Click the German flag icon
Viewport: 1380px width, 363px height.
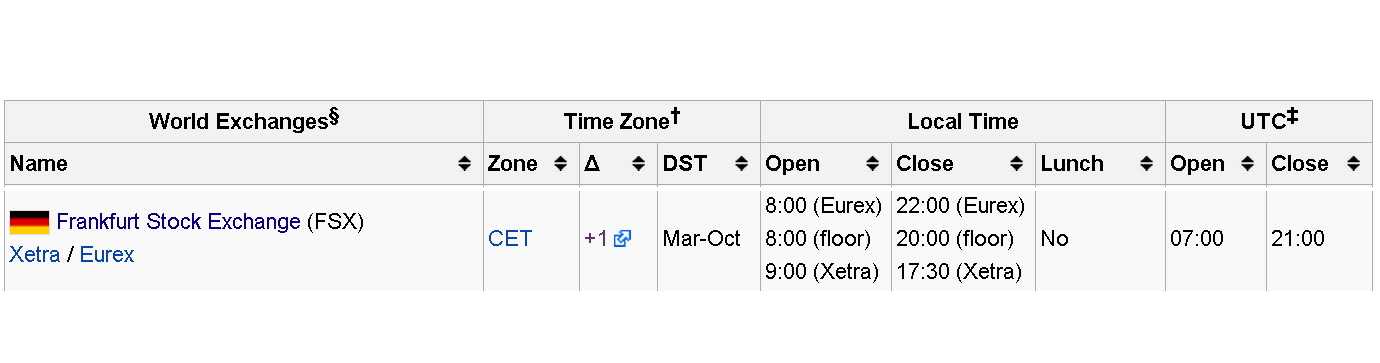29,222
